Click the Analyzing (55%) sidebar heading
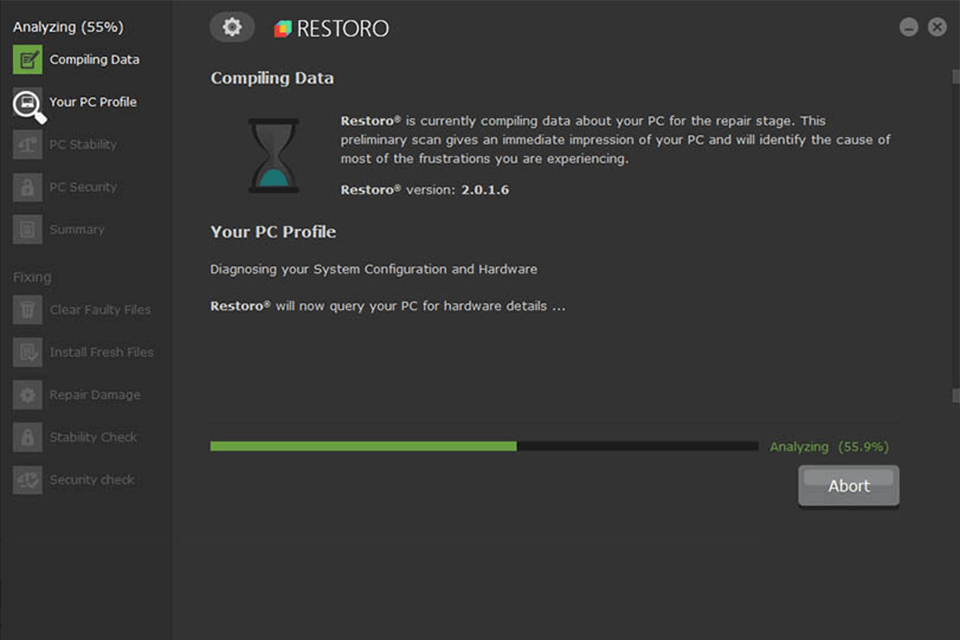Image resolution: width=960 pixels, height=640 pixels. coord(68,27)
